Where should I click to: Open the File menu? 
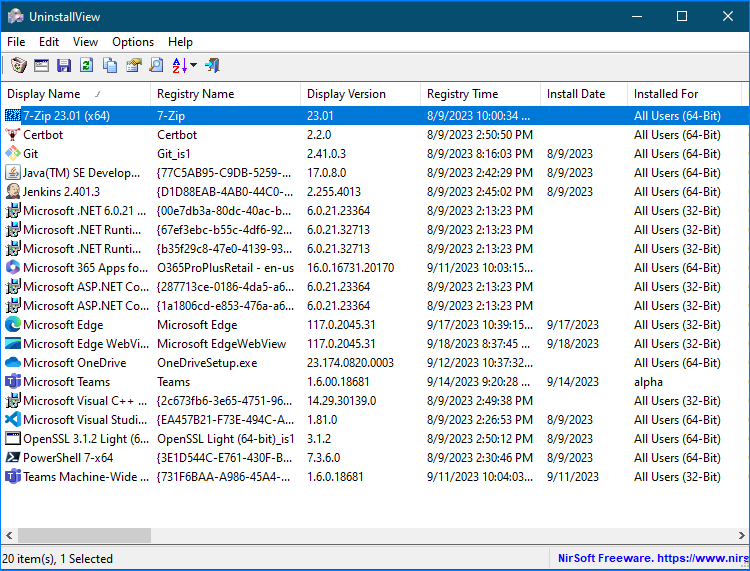point(16,42)
